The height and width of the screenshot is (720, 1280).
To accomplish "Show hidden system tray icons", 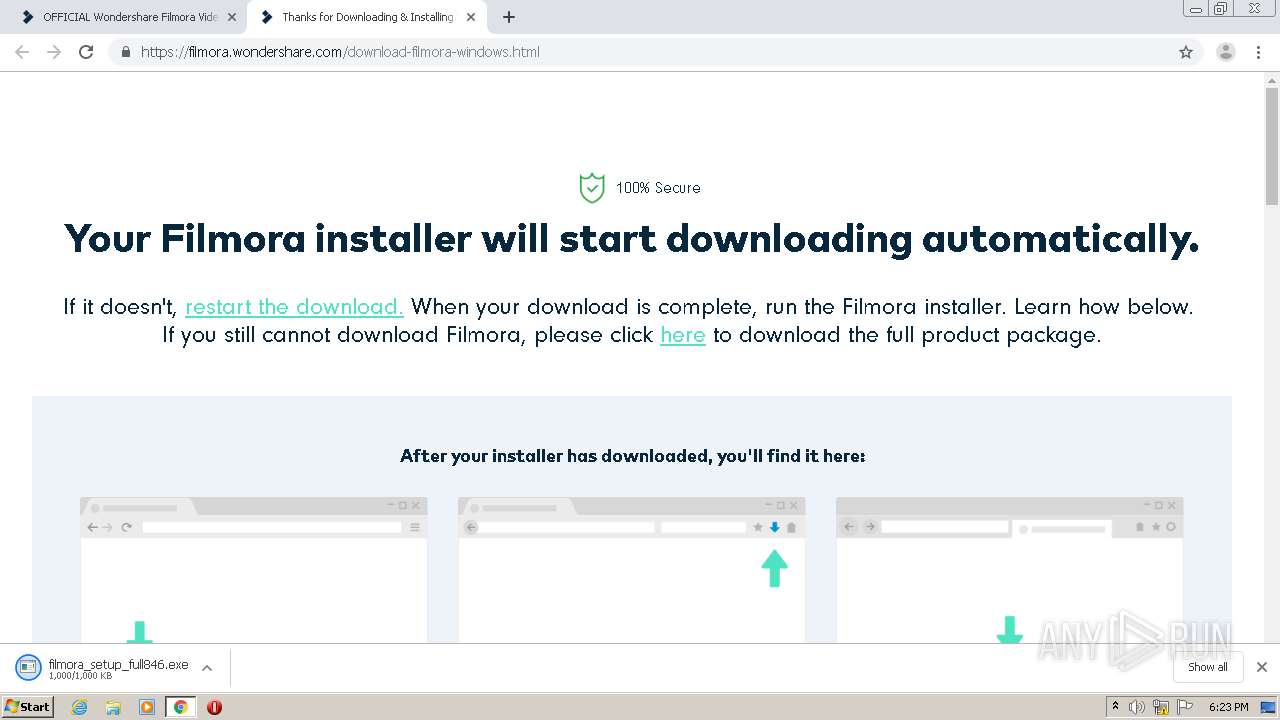I will click(1115, 707).
